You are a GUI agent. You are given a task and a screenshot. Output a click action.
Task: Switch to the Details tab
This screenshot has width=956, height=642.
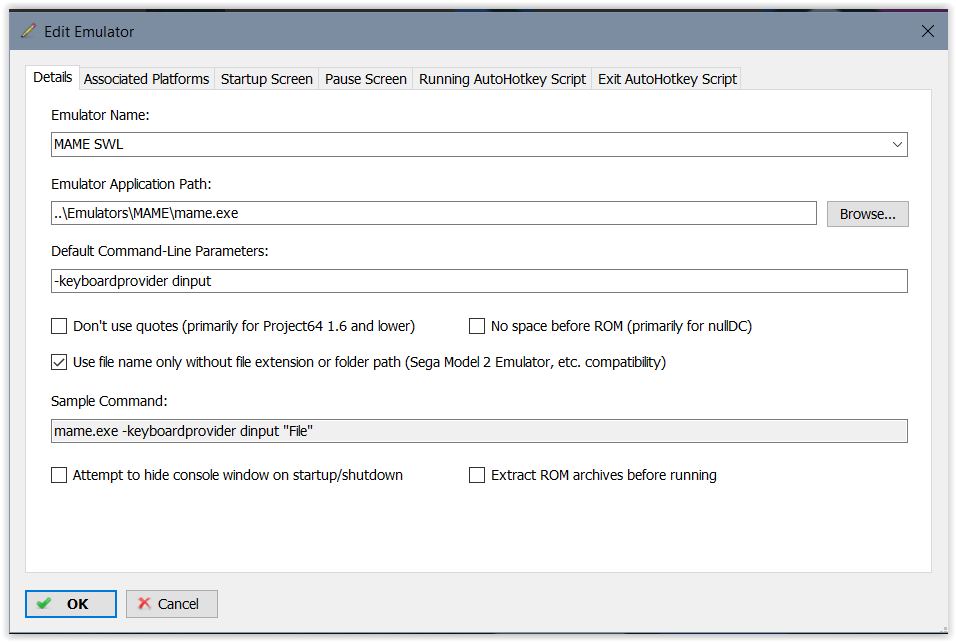pos(52,78)
